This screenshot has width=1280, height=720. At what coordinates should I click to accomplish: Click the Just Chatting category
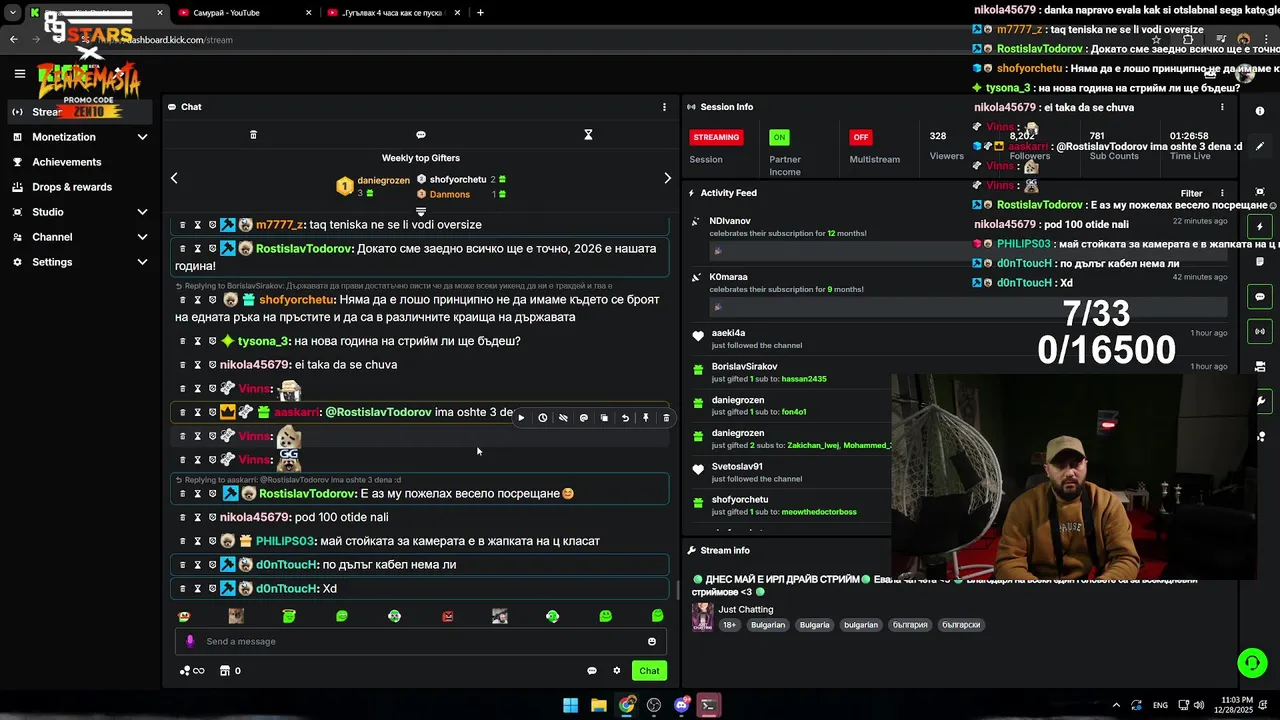click(746, 609)
